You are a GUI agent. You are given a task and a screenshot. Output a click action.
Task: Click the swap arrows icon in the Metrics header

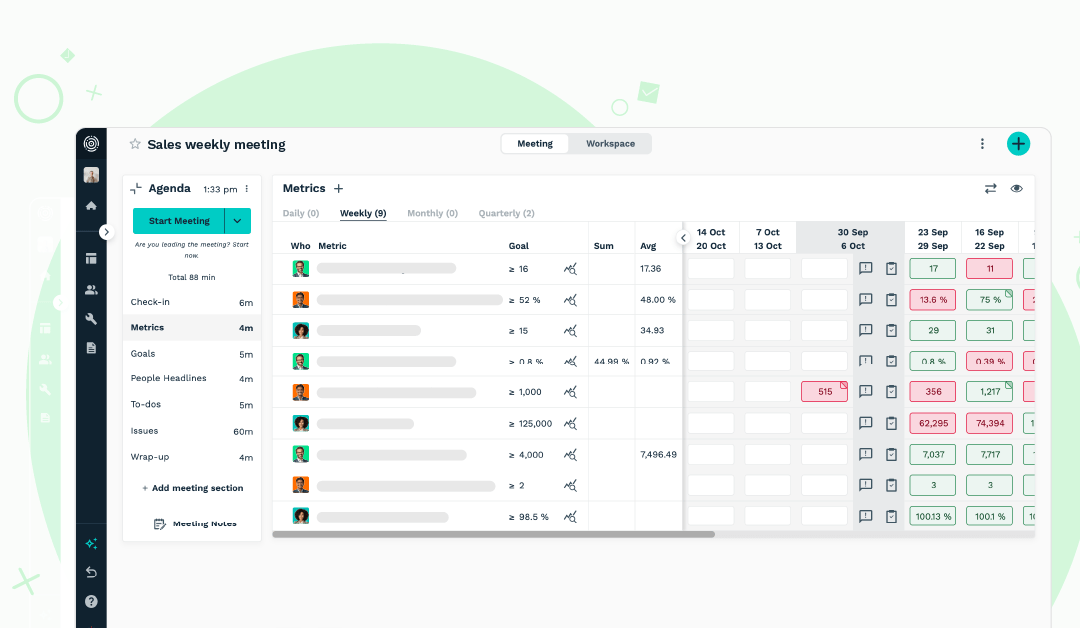(x=990, y=188)
